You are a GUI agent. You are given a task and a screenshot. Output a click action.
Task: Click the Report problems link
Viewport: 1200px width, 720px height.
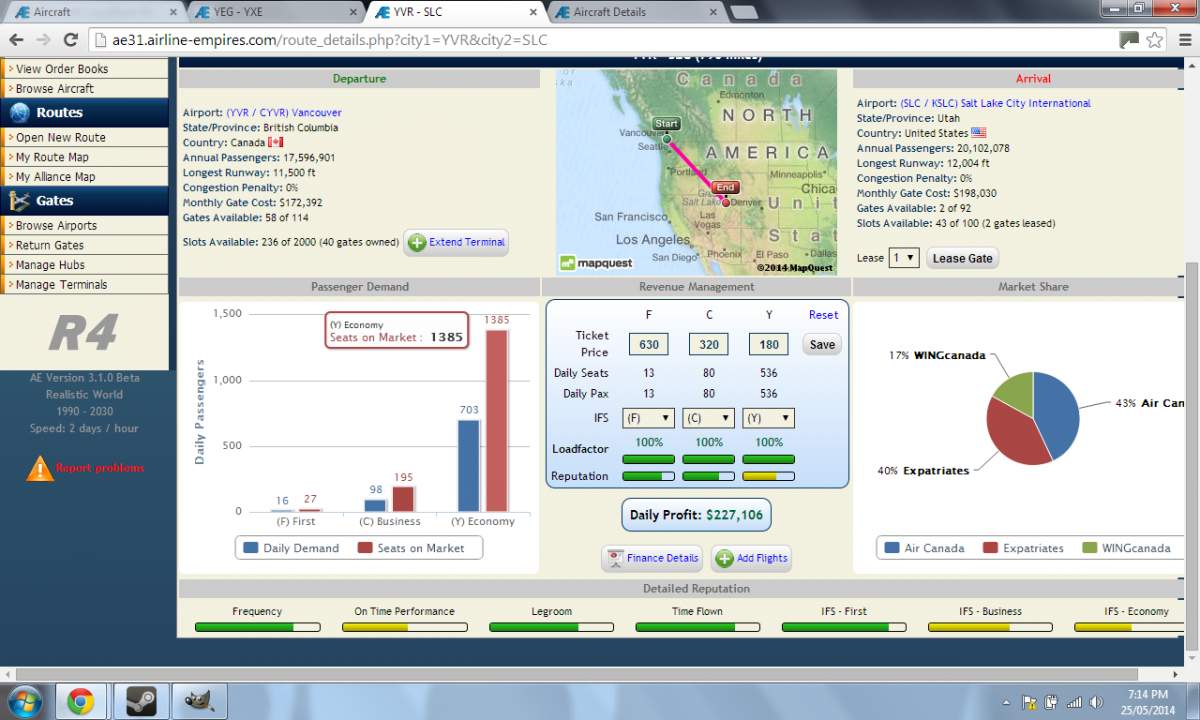coord(100,468)
